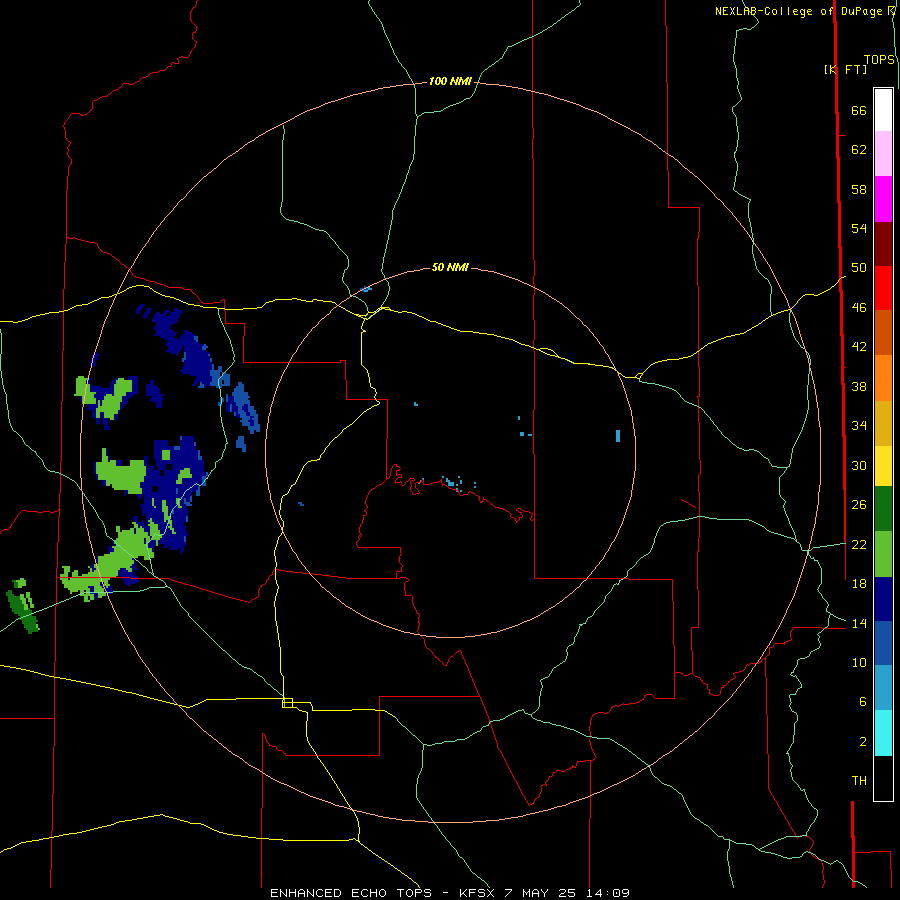Click the TH threshold label
Image resolution: width=900 pixels, height=900 pixels.
click(x=859, y=781)
